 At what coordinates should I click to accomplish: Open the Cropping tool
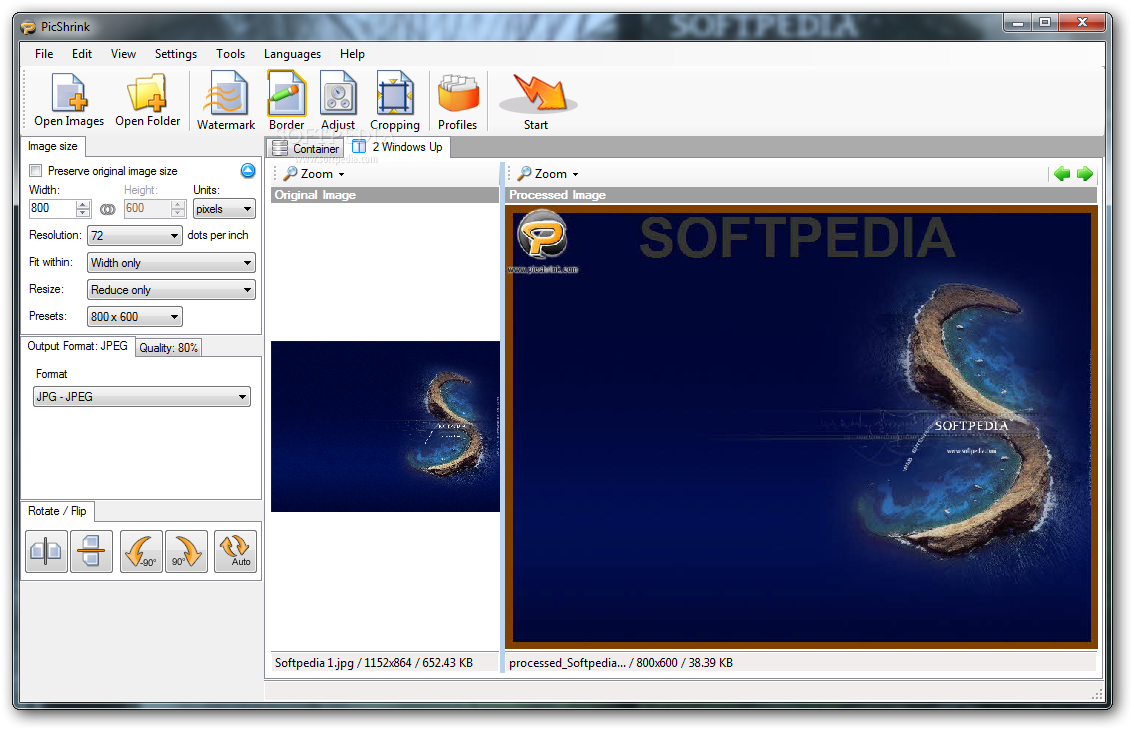395,101
